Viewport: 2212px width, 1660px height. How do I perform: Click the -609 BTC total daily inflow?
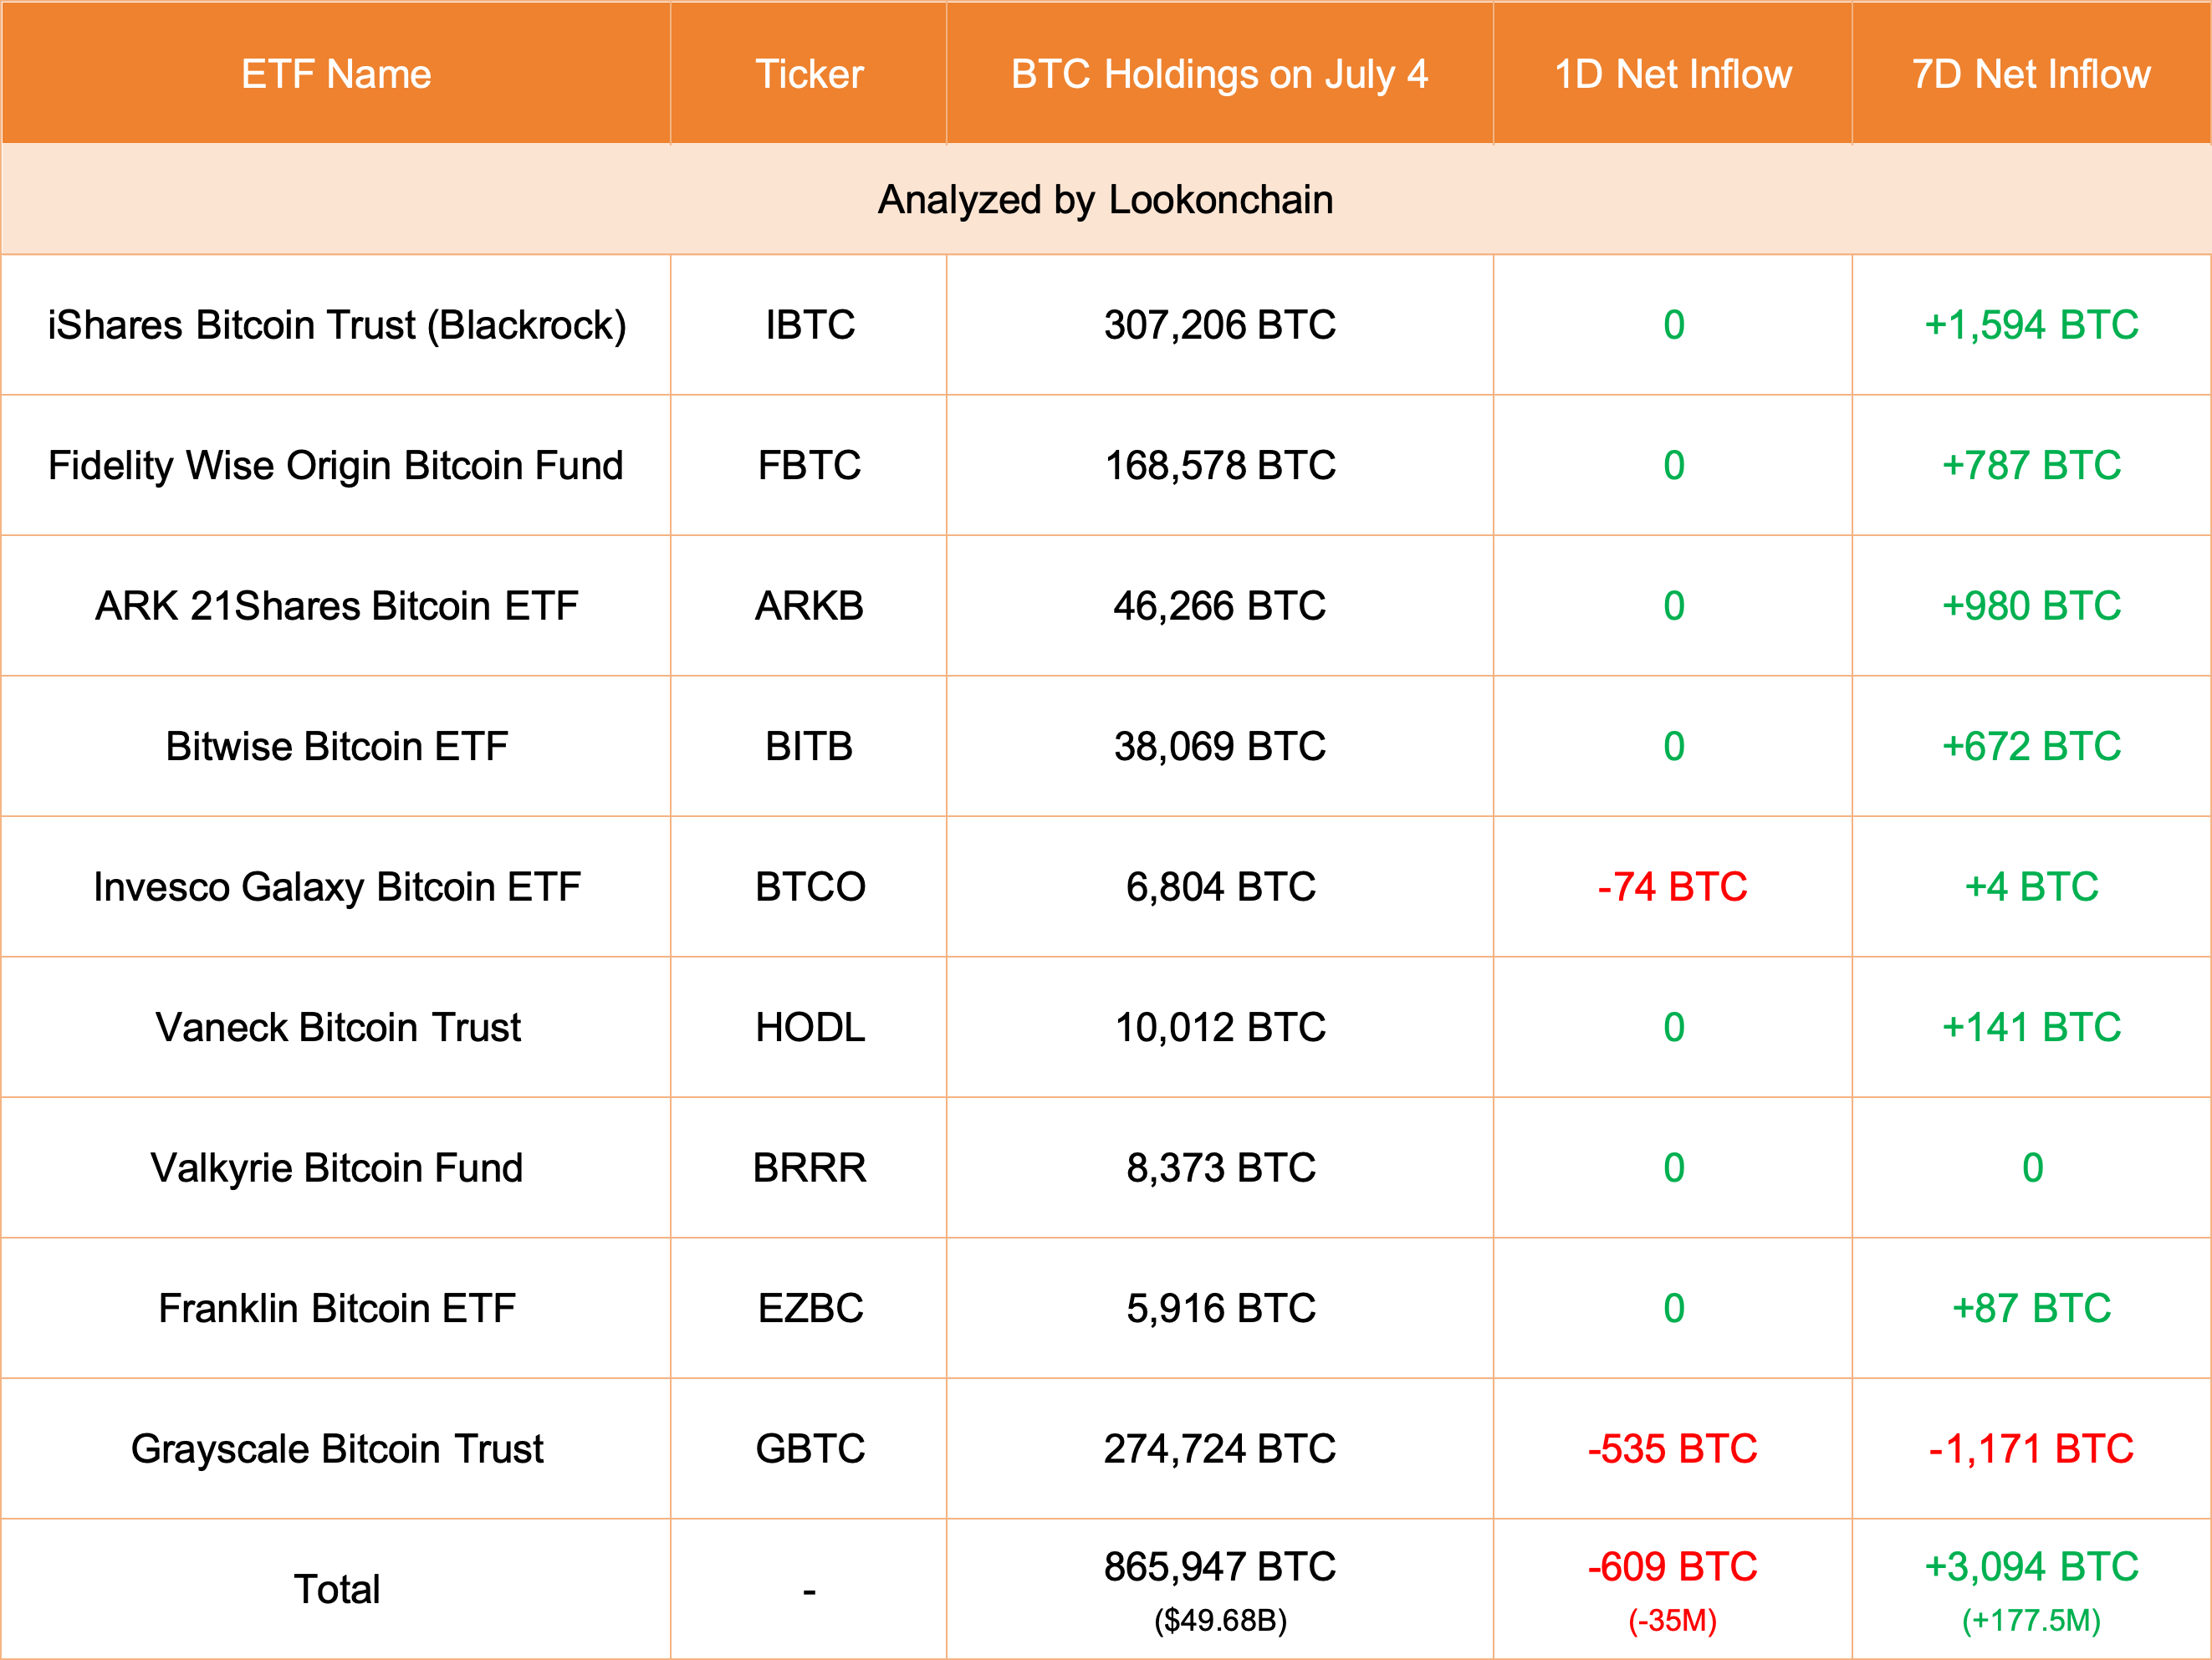1673,1567
